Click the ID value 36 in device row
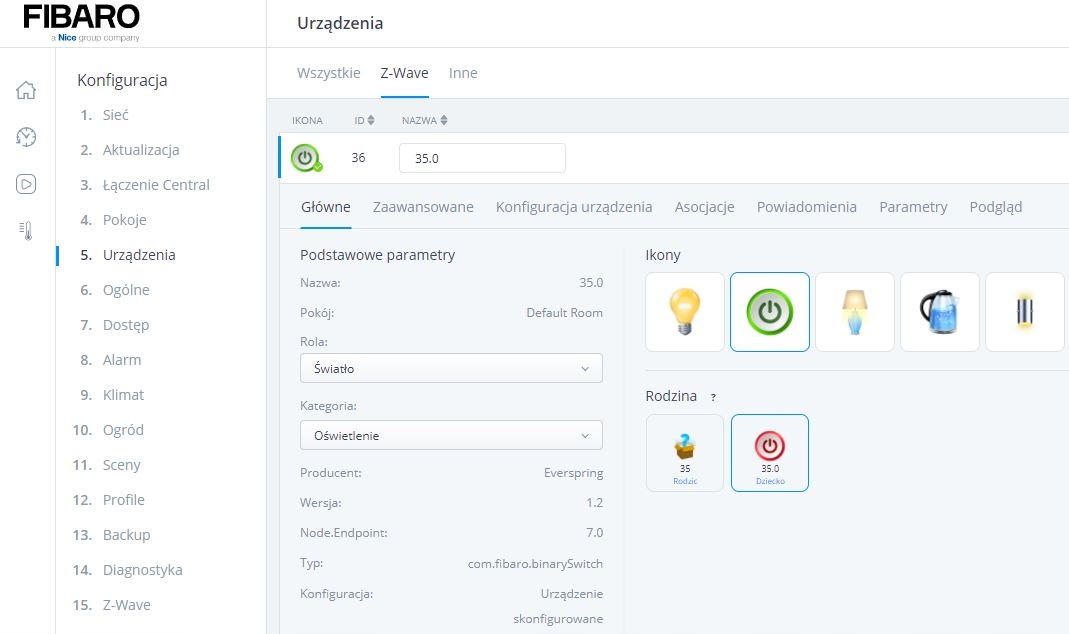This screenshot has width=1069, height=634. point(359,157)
